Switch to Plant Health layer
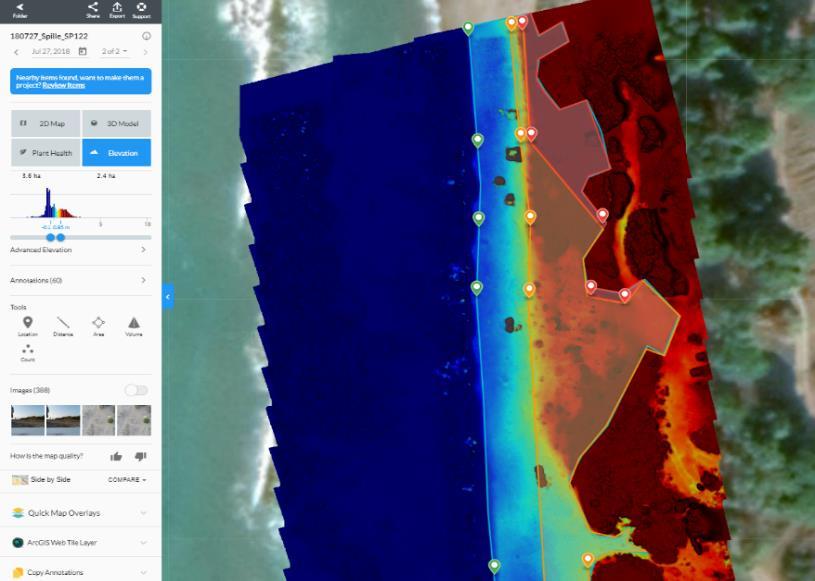Viewport: 815px width, 581px height. click(46, 153)
